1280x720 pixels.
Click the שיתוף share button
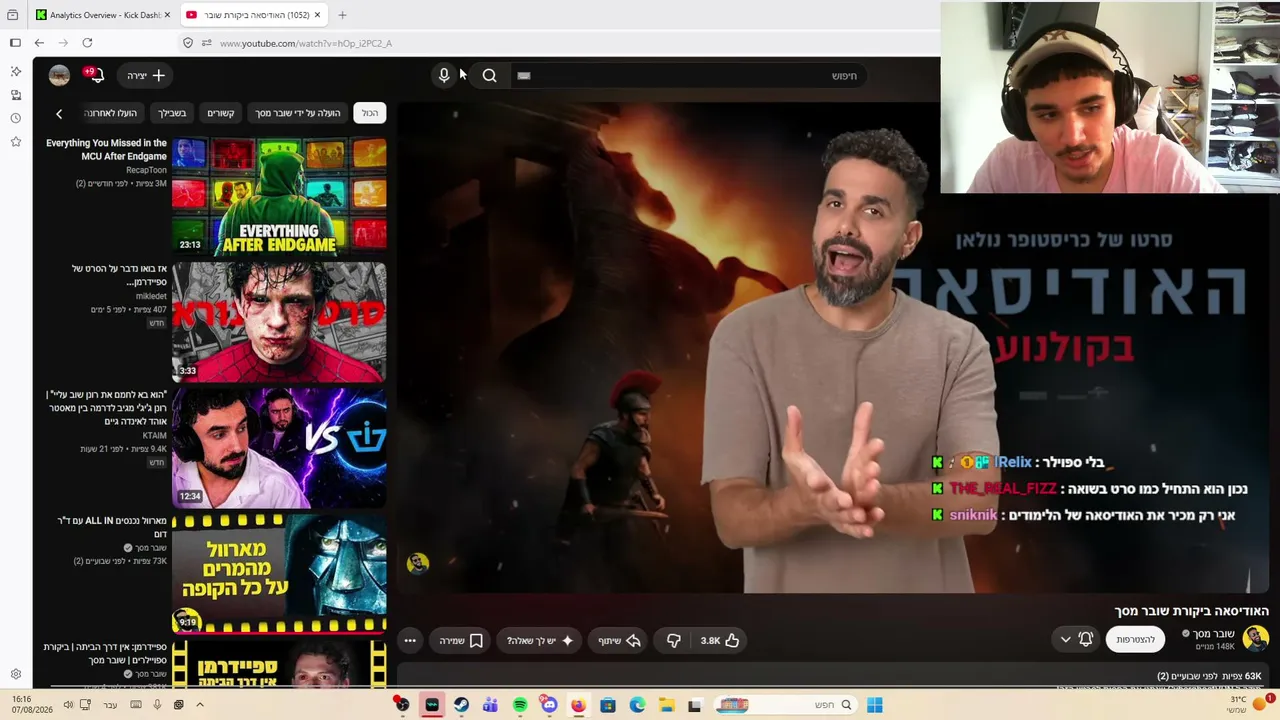pyautogui.click(x=620, y=640)
